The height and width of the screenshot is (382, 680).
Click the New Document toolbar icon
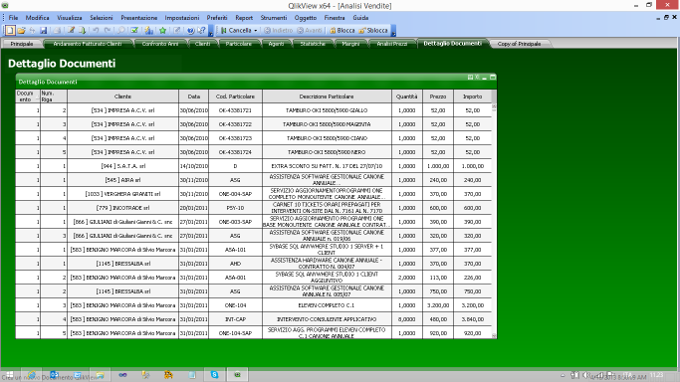(10, 30)
